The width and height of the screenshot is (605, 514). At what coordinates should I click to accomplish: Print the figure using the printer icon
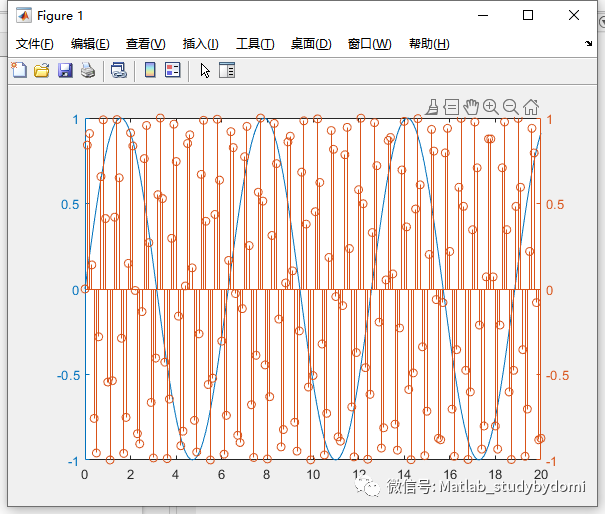click(88, 71)
